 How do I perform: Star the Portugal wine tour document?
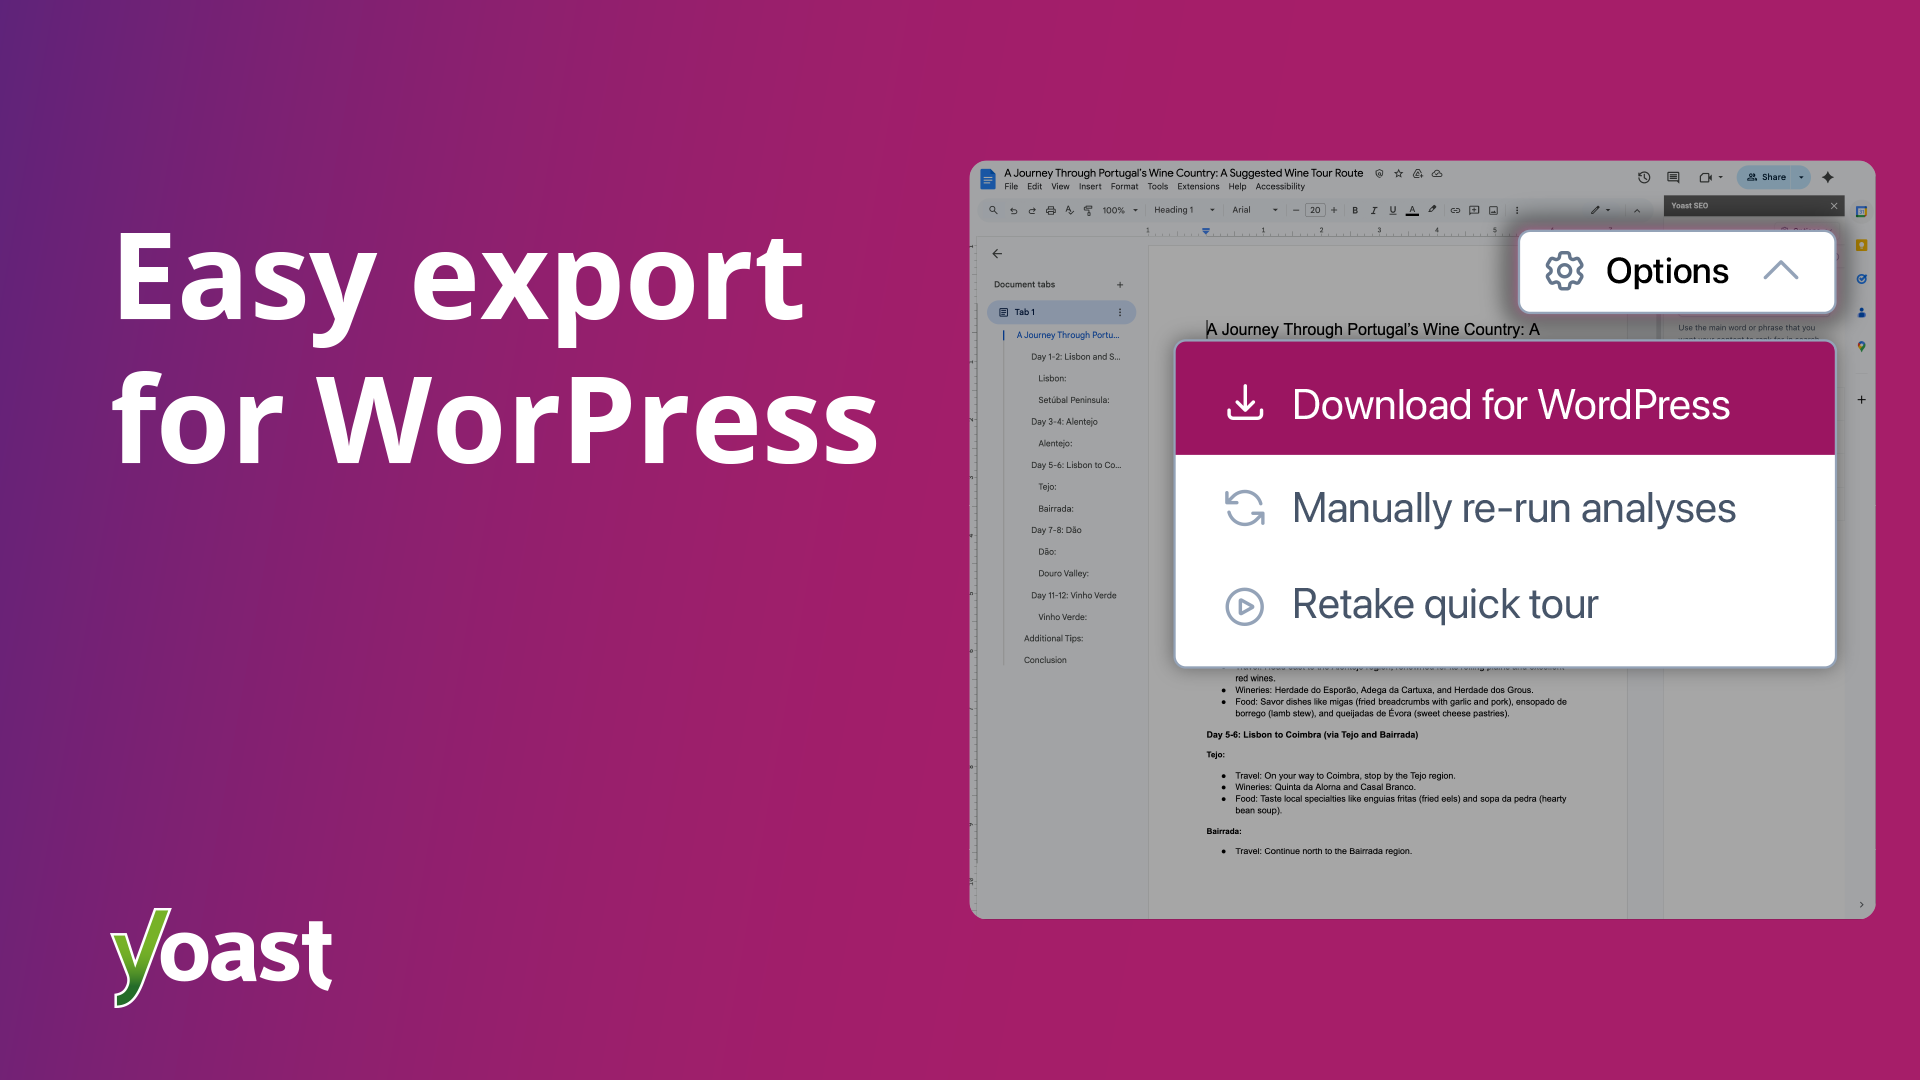click(1398, 173)
